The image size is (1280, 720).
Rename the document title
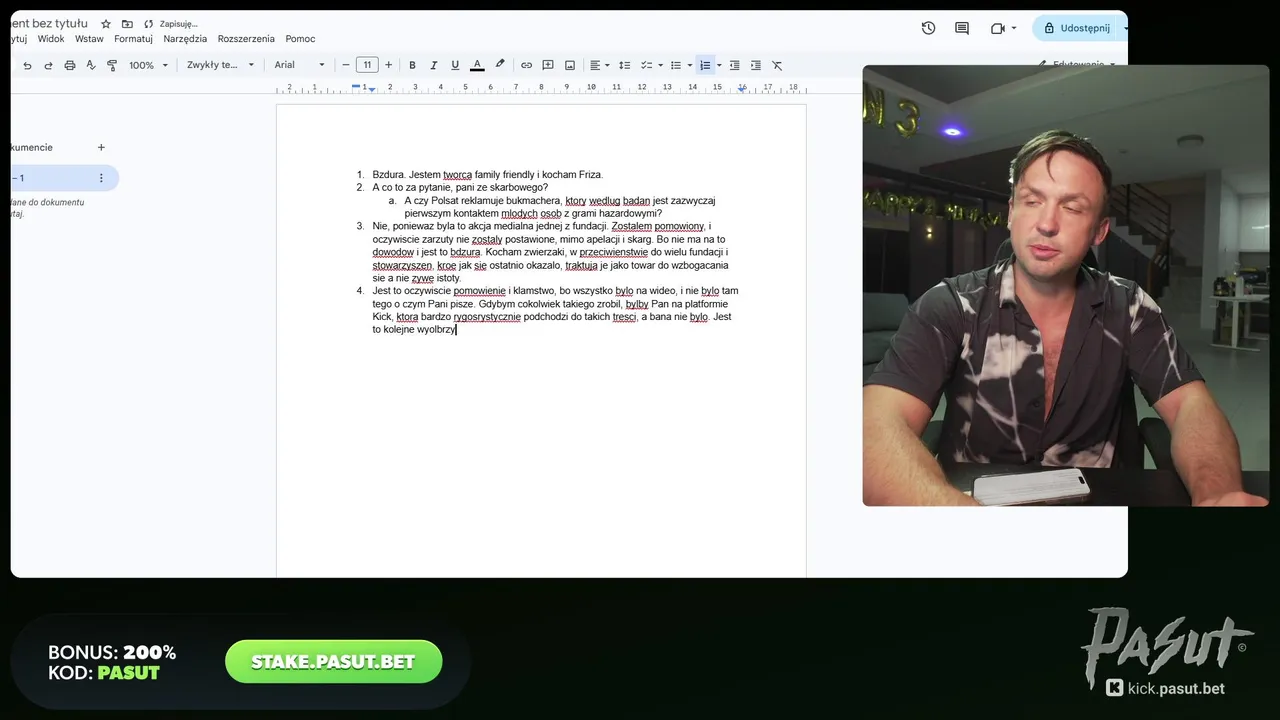point(49,23)
